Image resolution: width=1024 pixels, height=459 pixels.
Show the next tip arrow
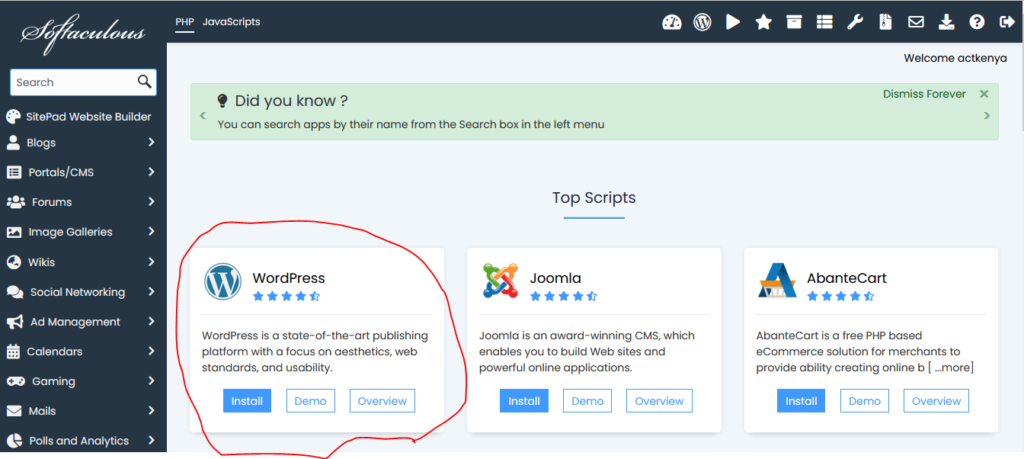(x=987, y=116)
